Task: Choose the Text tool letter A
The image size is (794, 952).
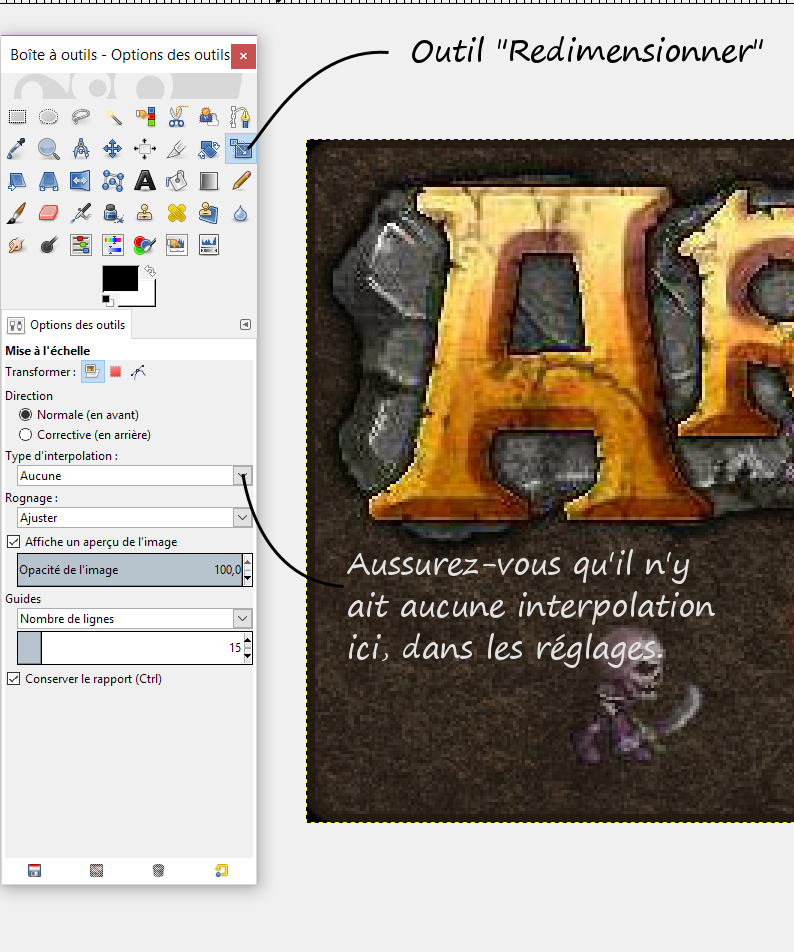Action: 145,181
